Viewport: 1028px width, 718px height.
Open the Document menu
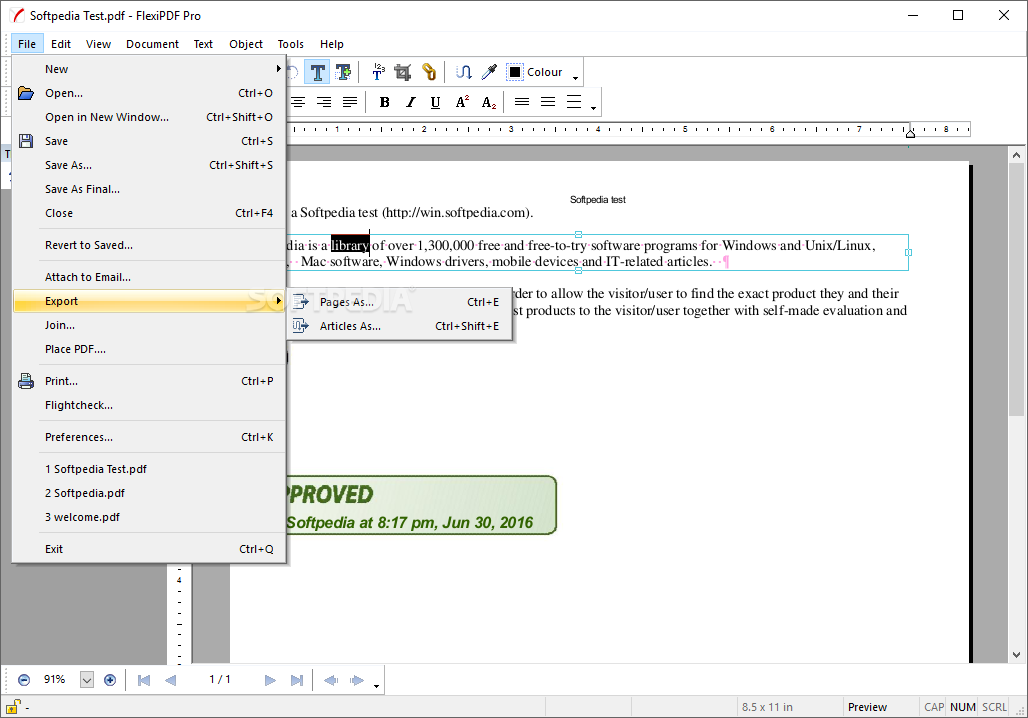click(152, 44)
